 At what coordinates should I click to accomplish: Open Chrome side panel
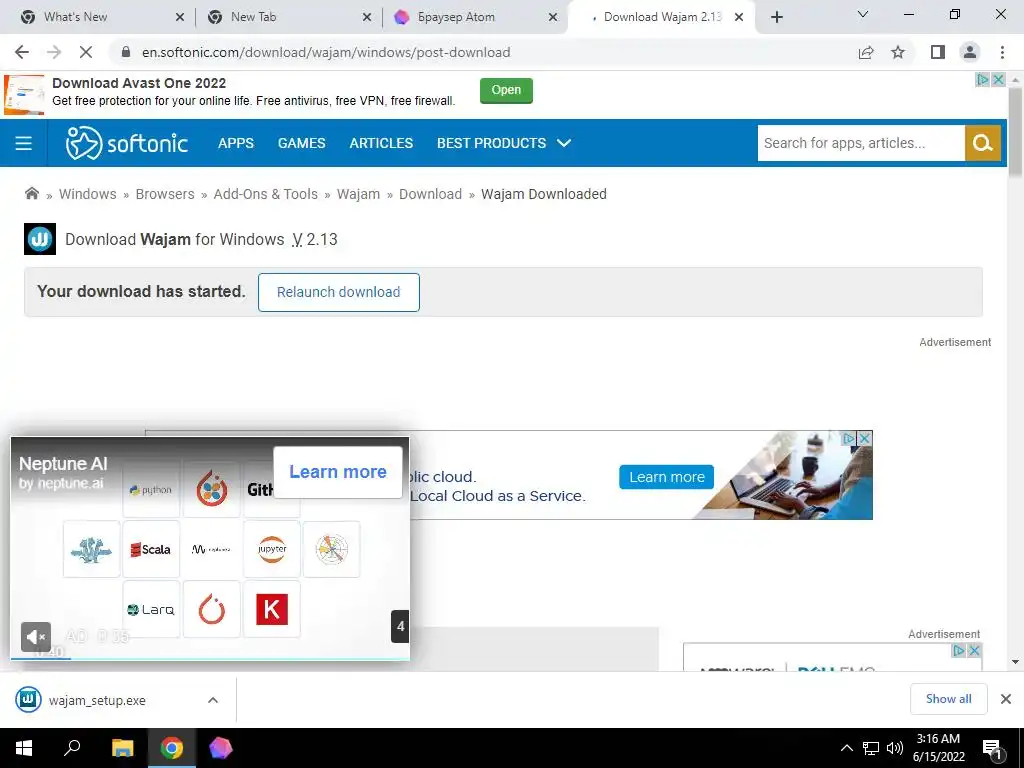(x=938, y=52)
